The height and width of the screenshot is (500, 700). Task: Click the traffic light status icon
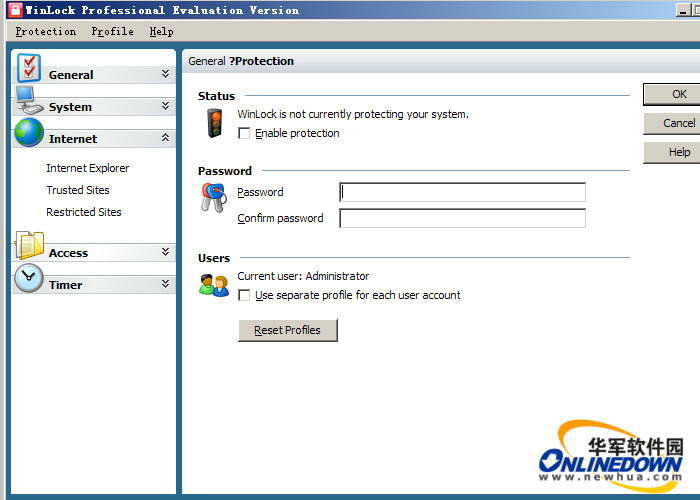click(x=215, y=123)
